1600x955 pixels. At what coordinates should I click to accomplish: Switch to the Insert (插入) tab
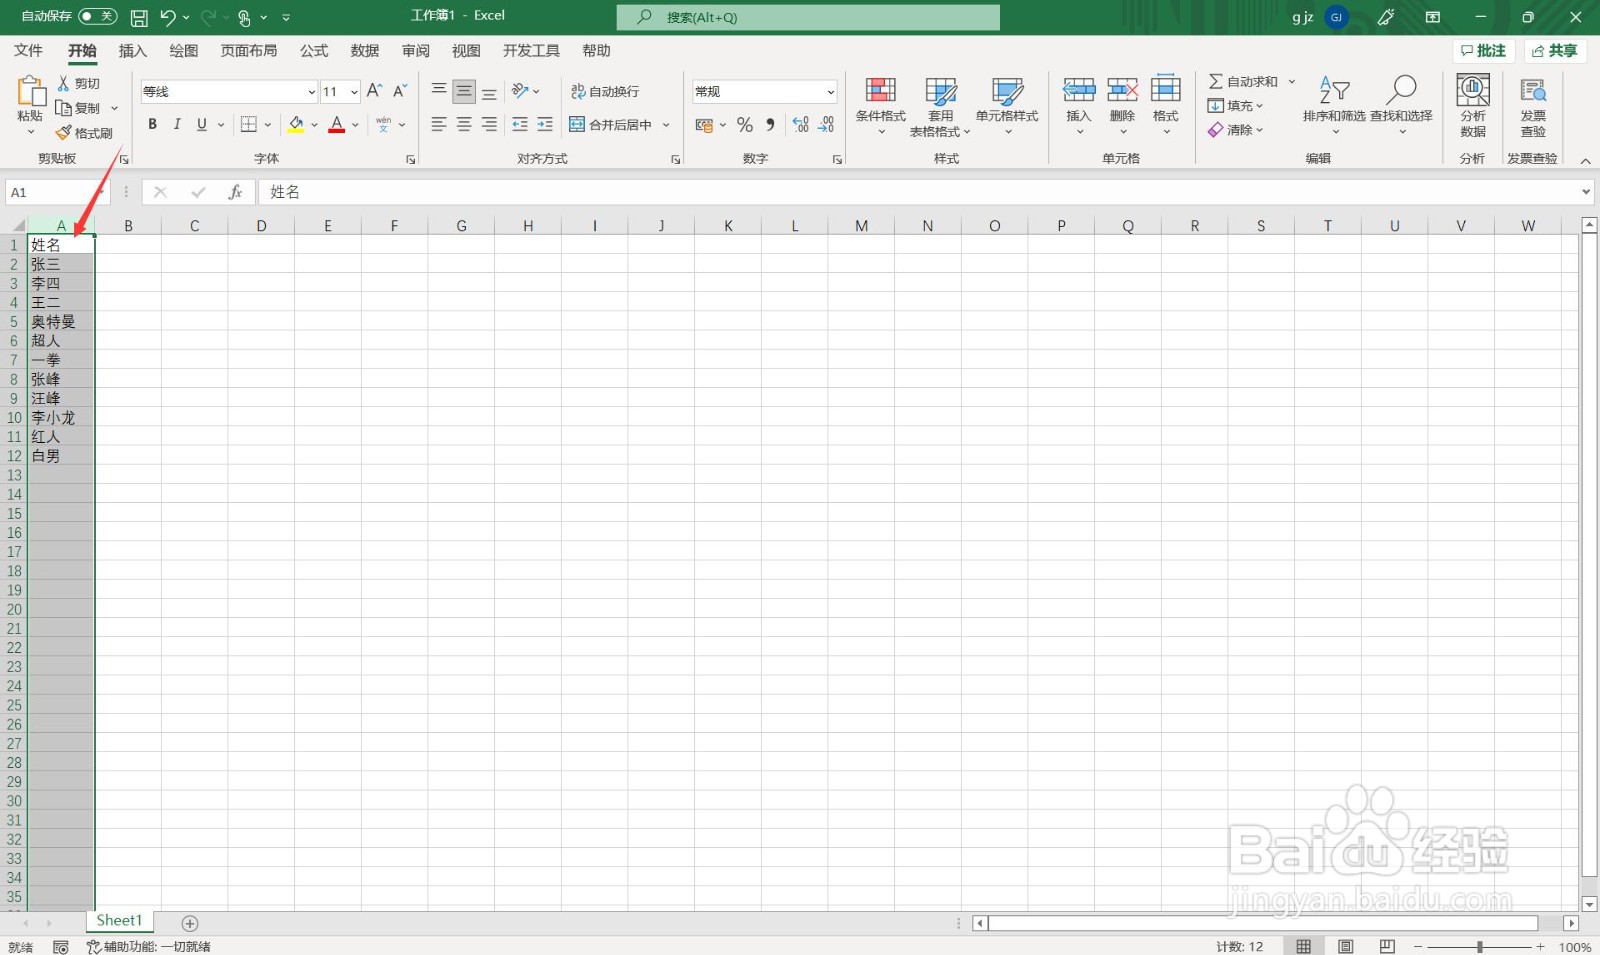[x=133, y=51]
